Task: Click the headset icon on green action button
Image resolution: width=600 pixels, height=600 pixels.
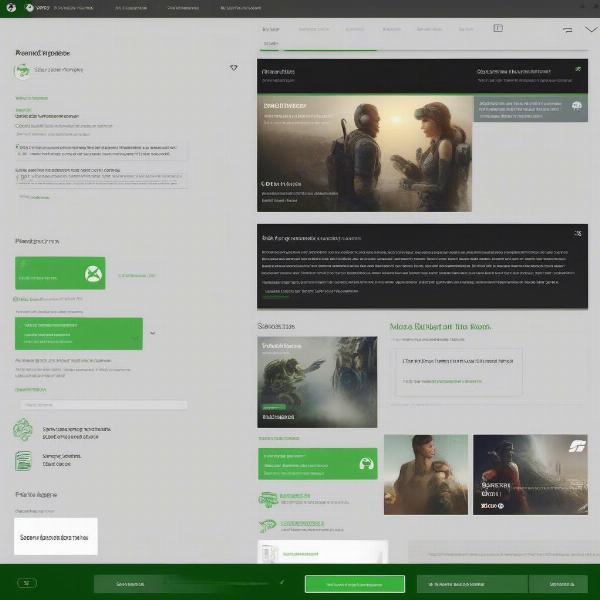Action: pos(367,463)
